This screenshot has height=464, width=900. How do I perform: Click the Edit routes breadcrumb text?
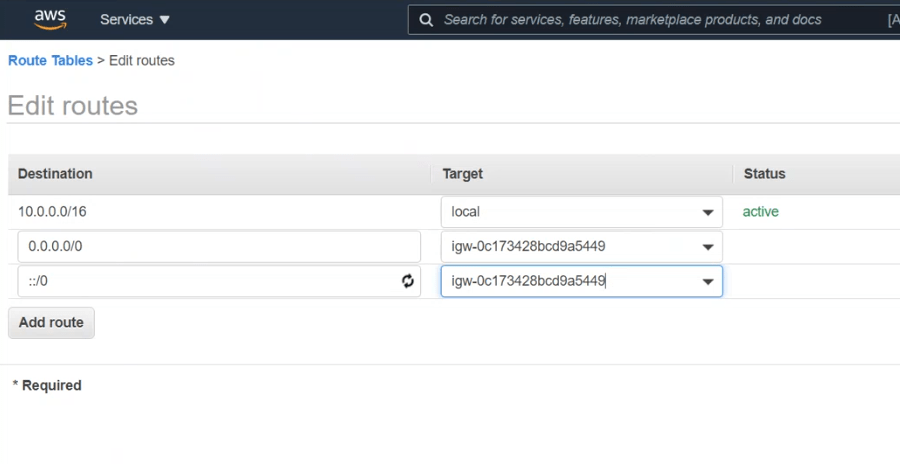[142, 61]
